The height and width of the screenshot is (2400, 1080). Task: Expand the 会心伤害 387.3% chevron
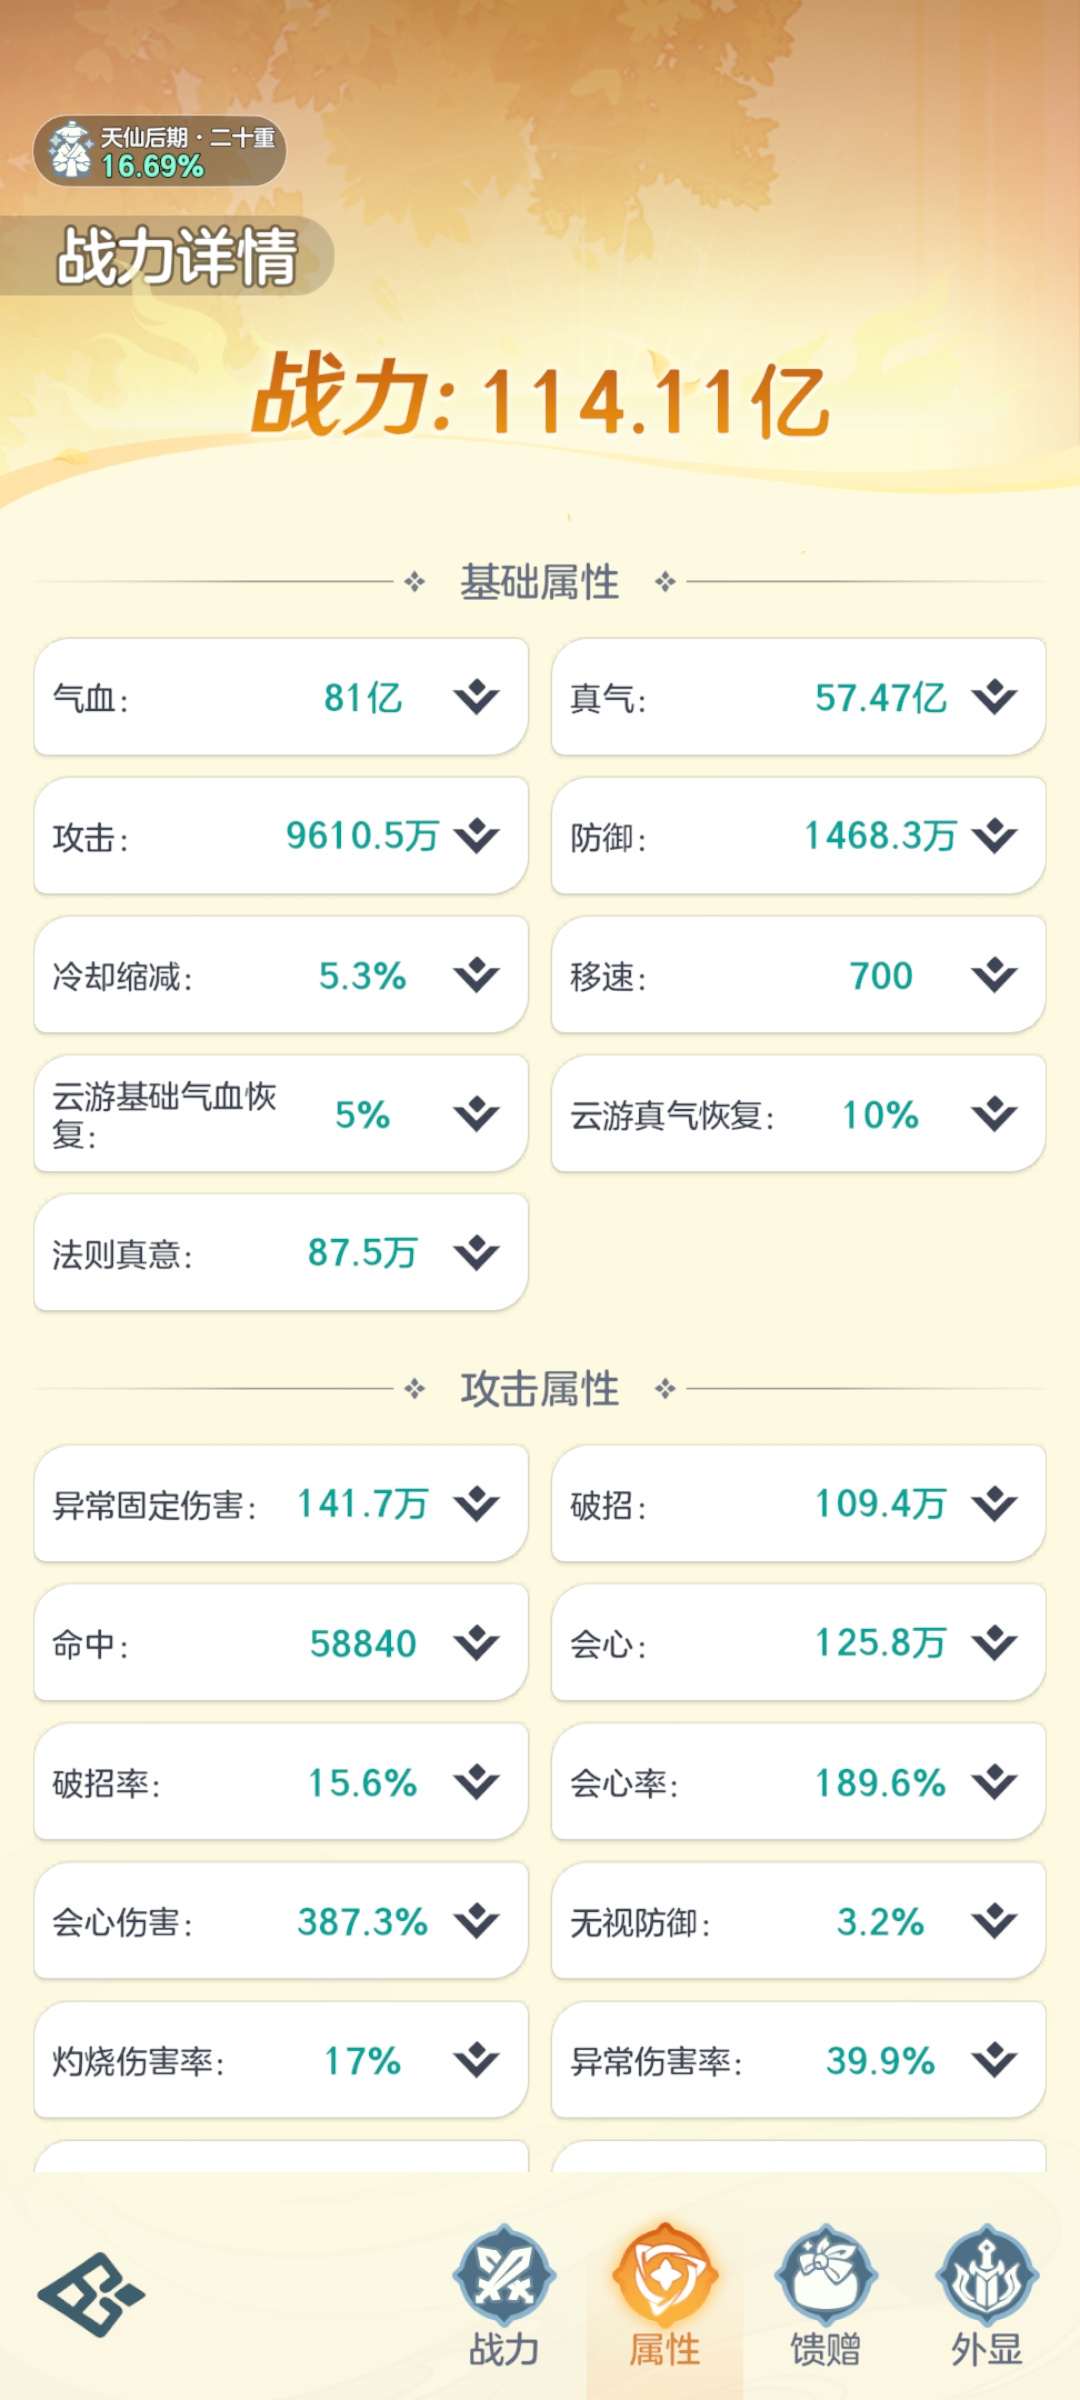point(476,1921)
